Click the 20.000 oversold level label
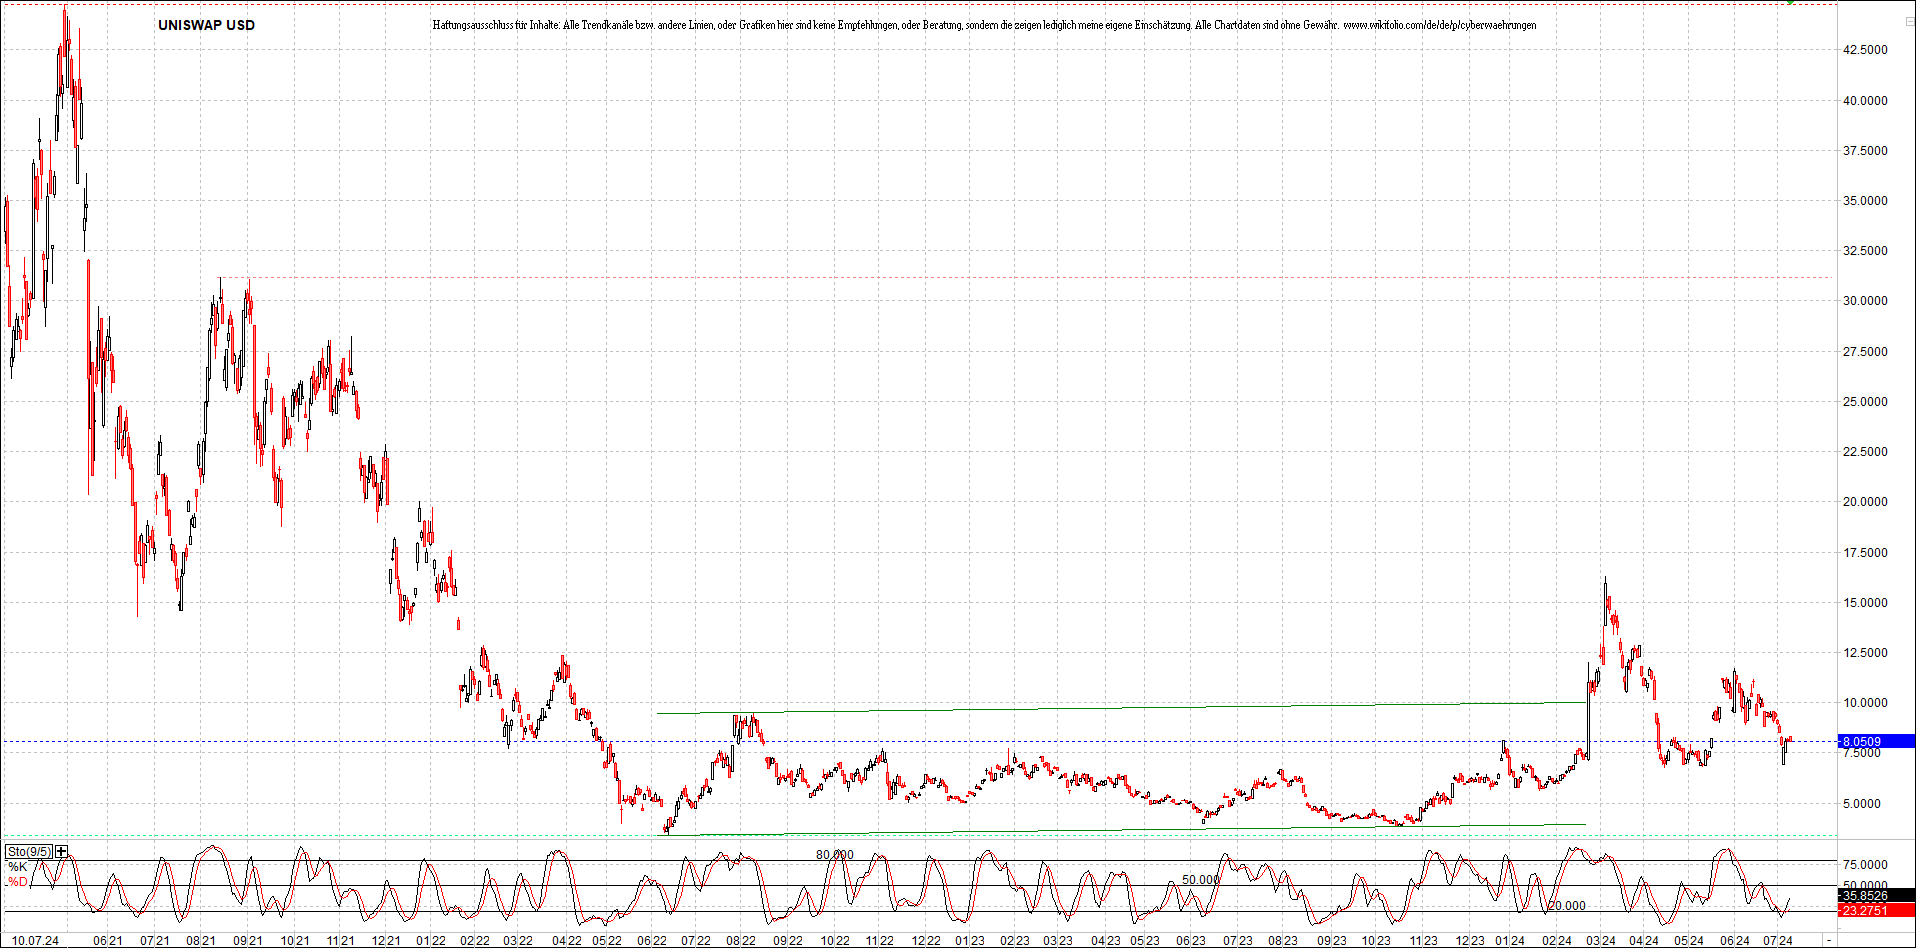The height and width of the screenshot is (948, 1916). pos(1567,906)
